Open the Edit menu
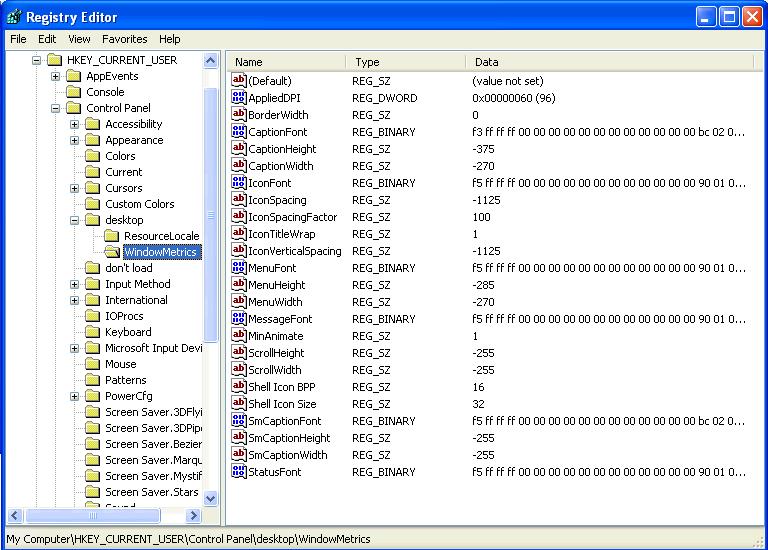Viewport: 768px width, 550px height. pyautogui.click(x=47, y=39)
